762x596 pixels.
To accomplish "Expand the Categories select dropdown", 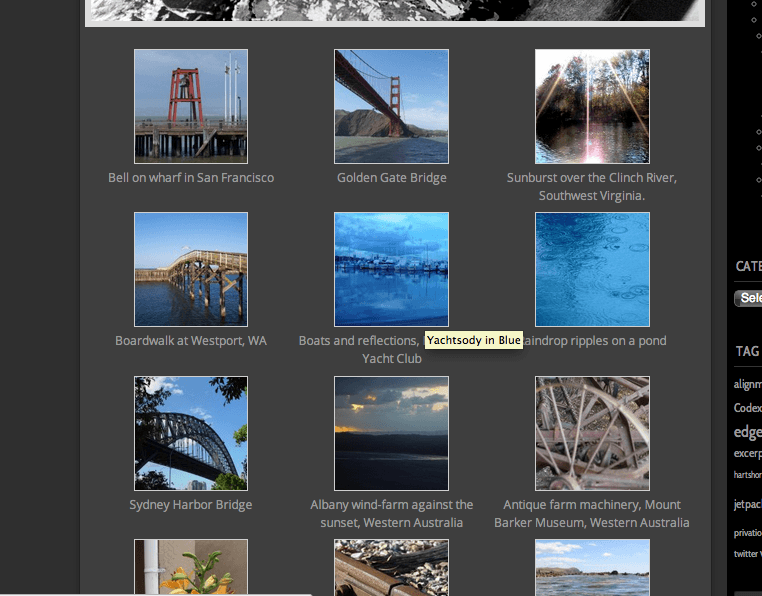I will click(x=748, y=298).
